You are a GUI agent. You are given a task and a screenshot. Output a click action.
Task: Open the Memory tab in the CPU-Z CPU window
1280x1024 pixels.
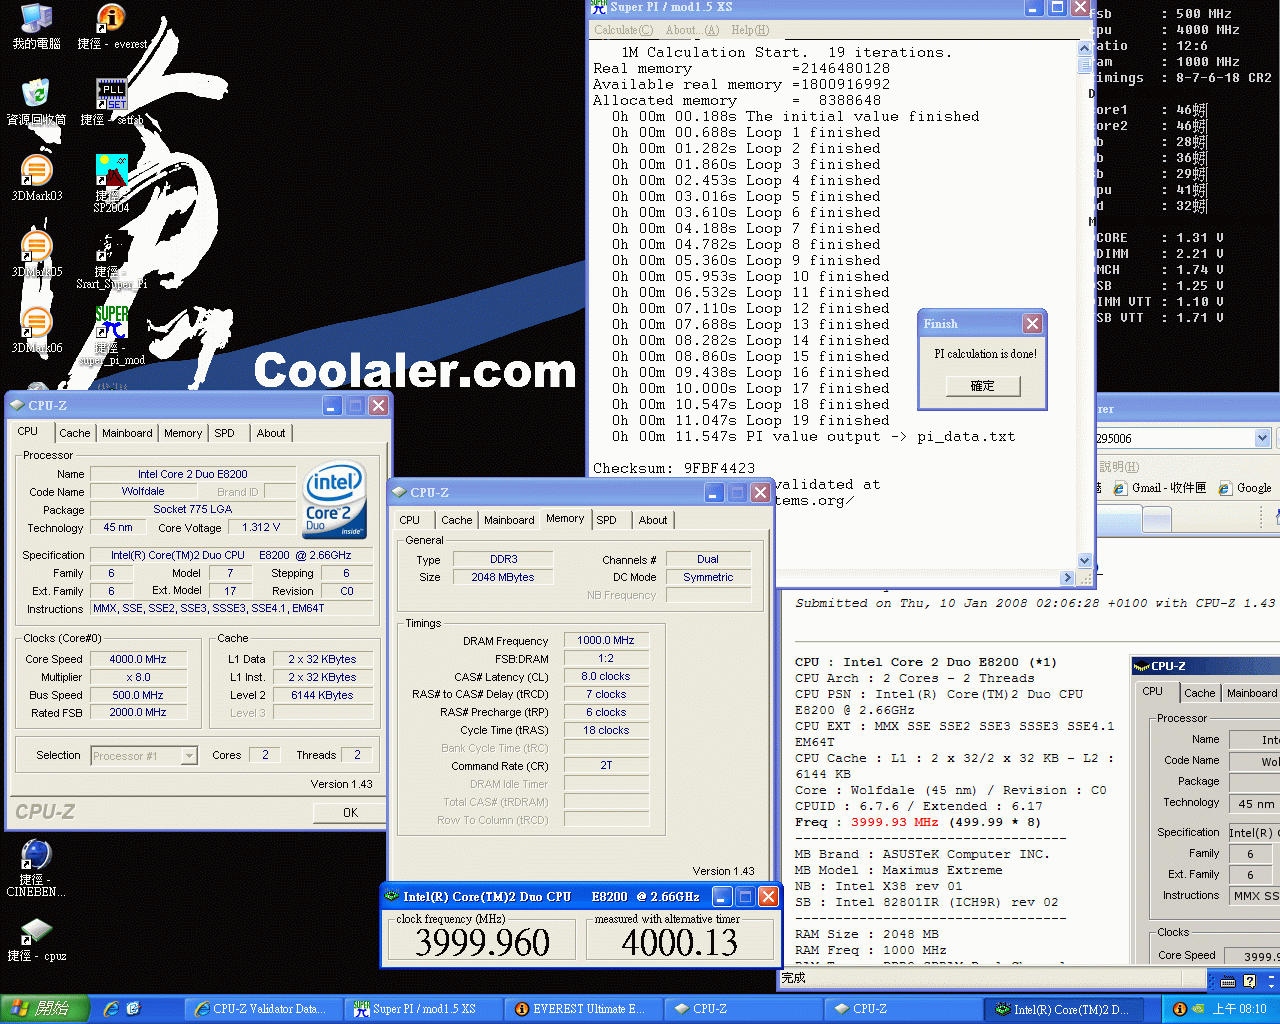click(183, 433)
